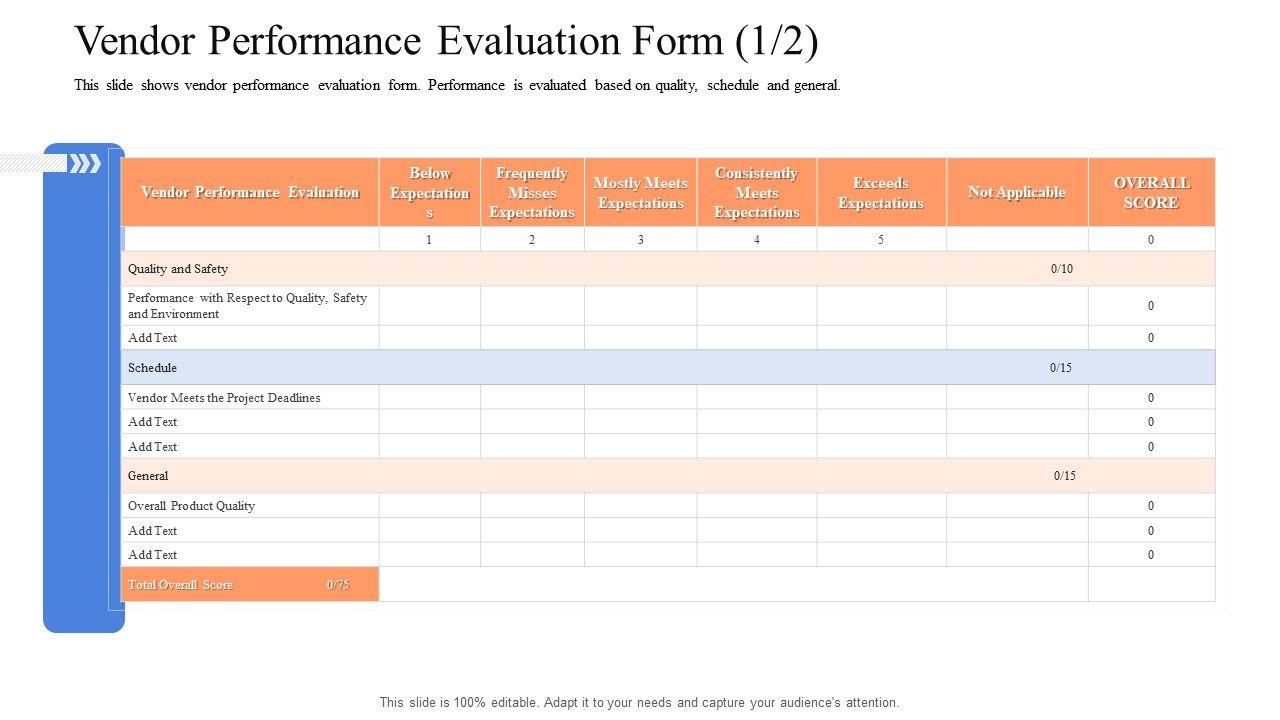Click the Vendor Performance Evaluation header cell
Image resolution: width=1280 pixels, height=720 pixels.
[250, 192]
